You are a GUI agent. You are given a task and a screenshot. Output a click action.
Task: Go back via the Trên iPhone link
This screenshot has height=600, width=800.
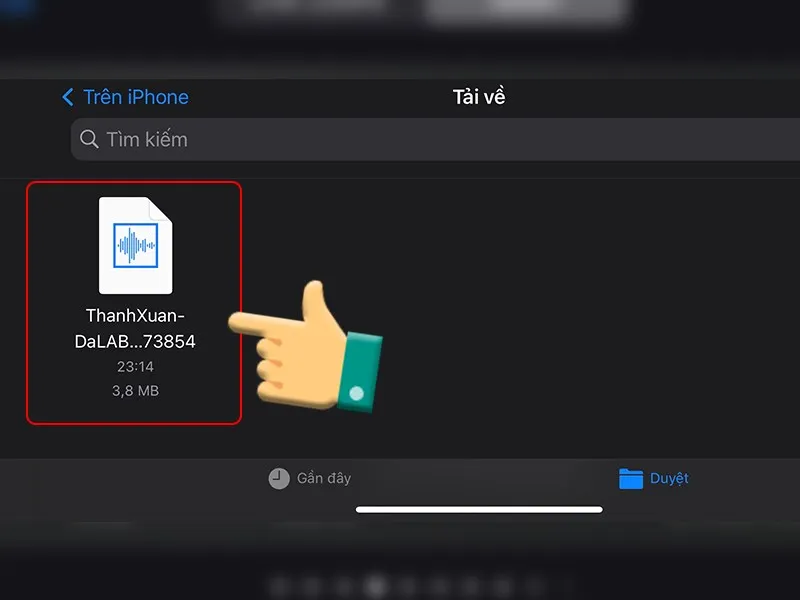pyautogui.click(x=135, y=97)
